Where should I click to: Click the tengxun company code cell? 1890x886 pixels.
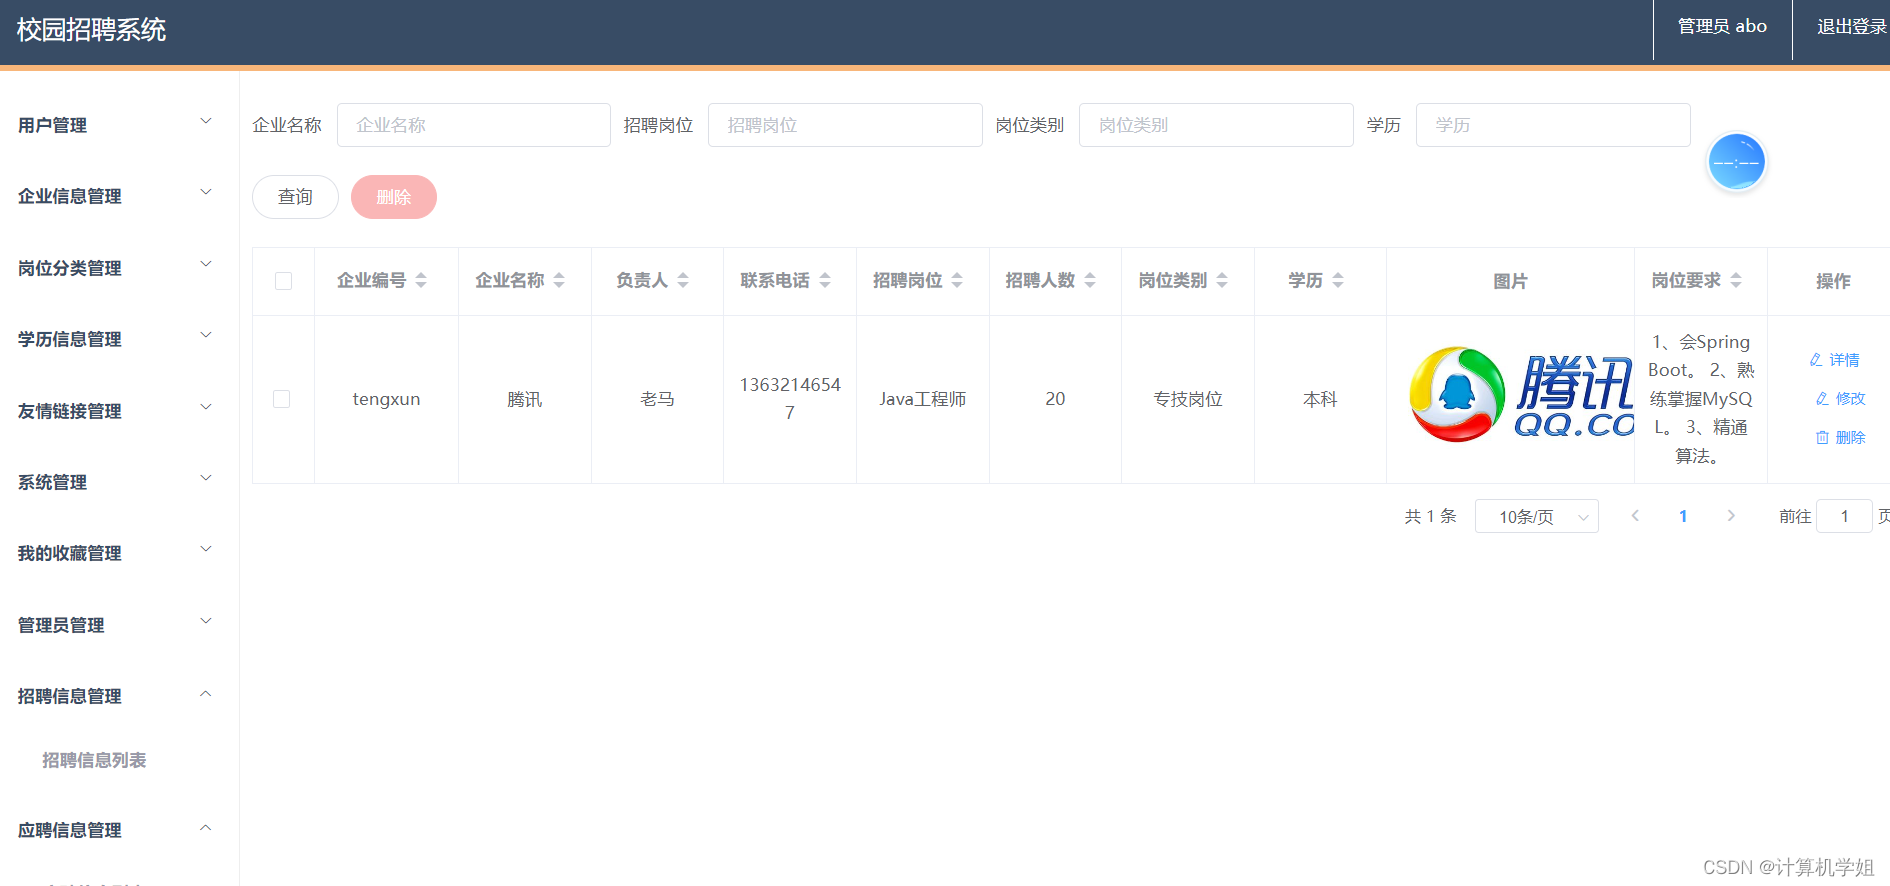pyautogui.click(x=386, y=399)
